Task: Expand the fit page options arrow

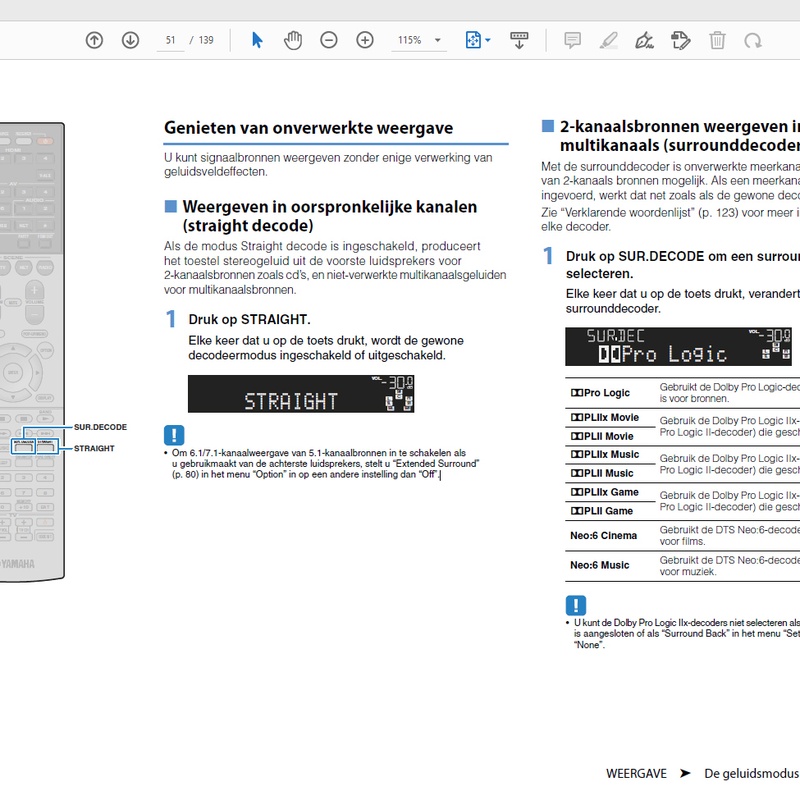Action: coord(488,40)
